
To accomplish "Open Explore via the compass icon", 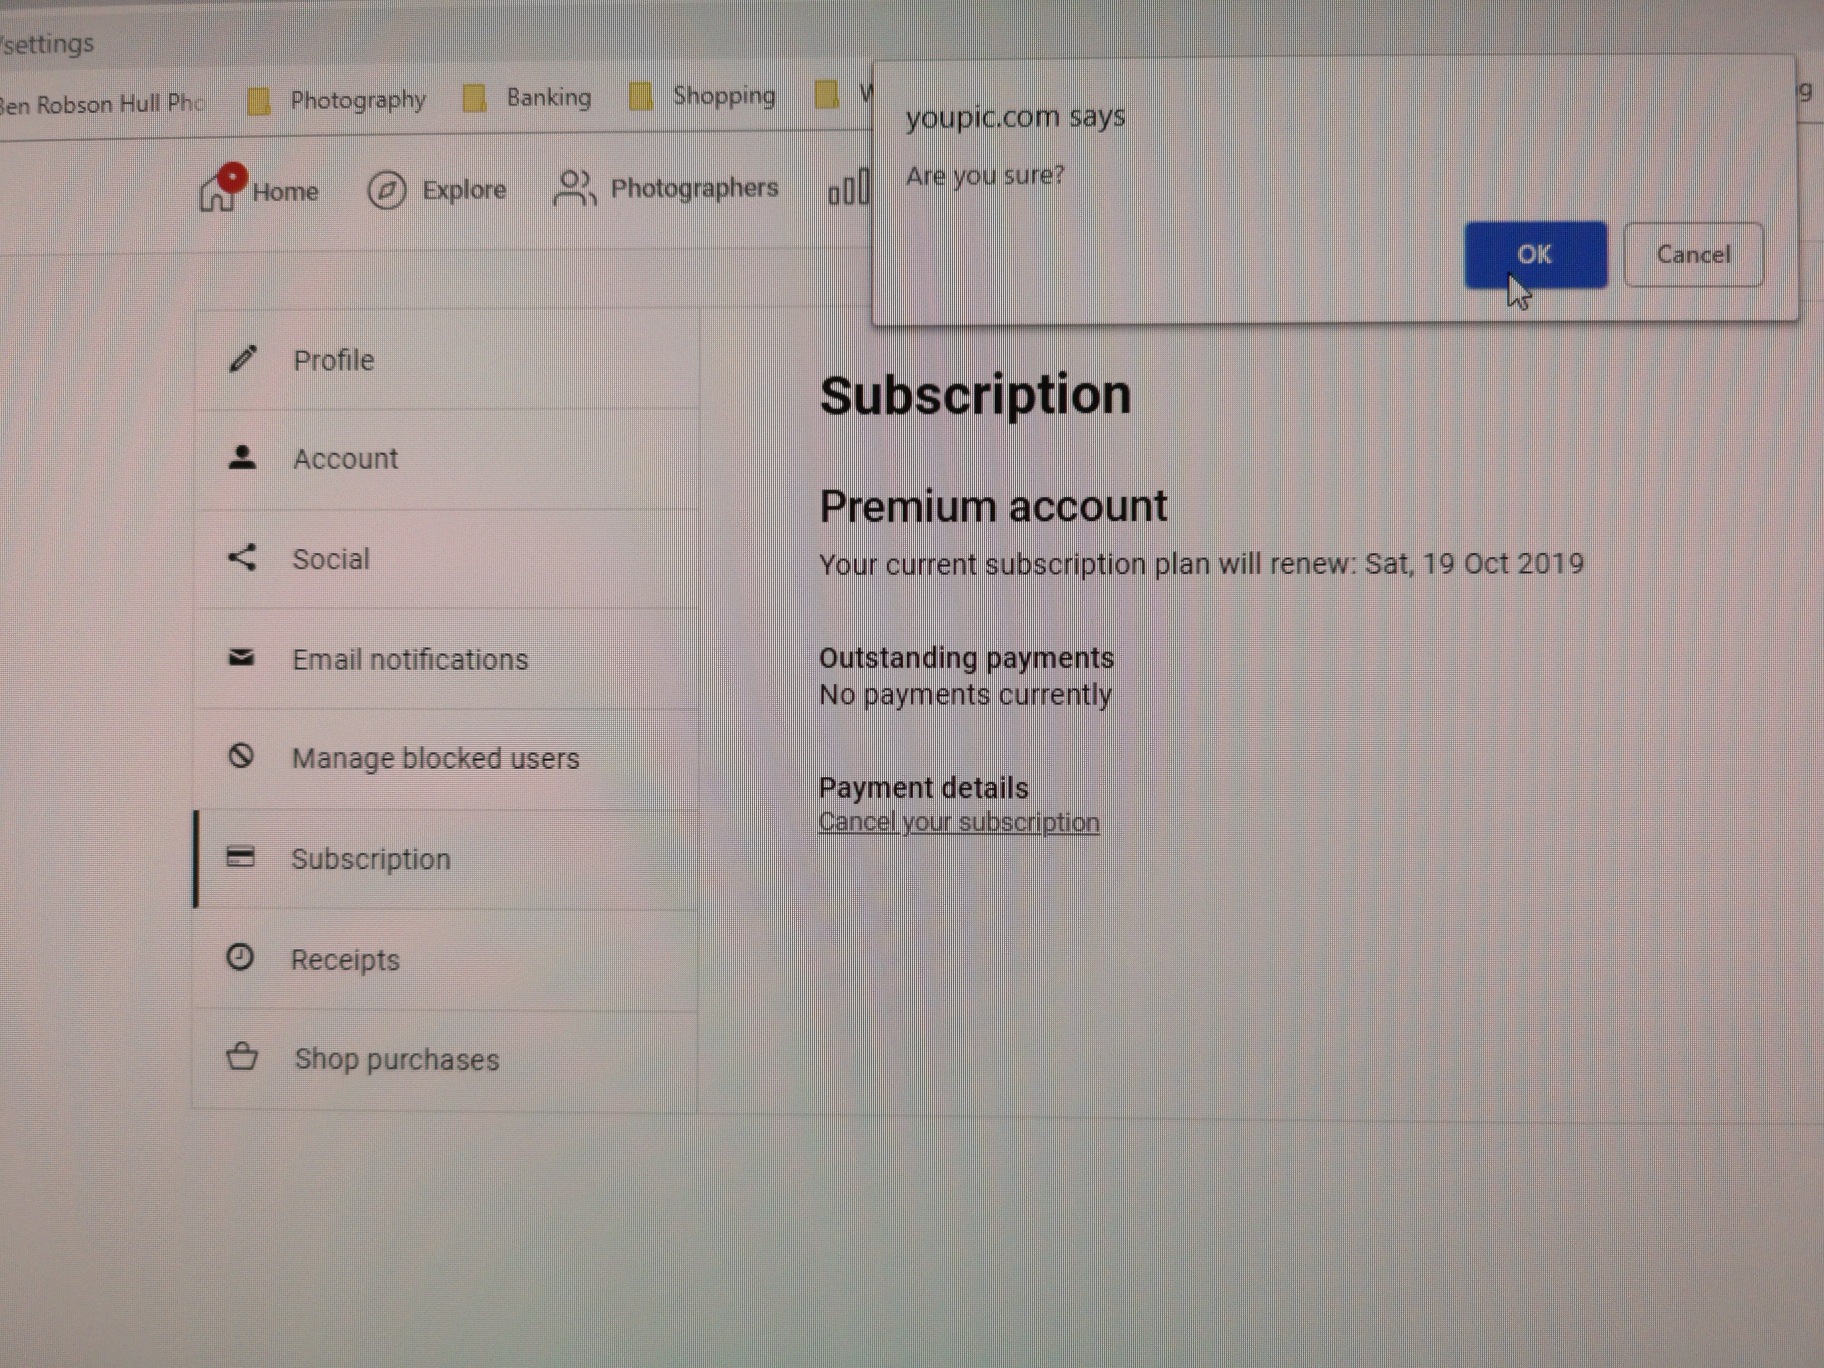I will click(387, 190).
